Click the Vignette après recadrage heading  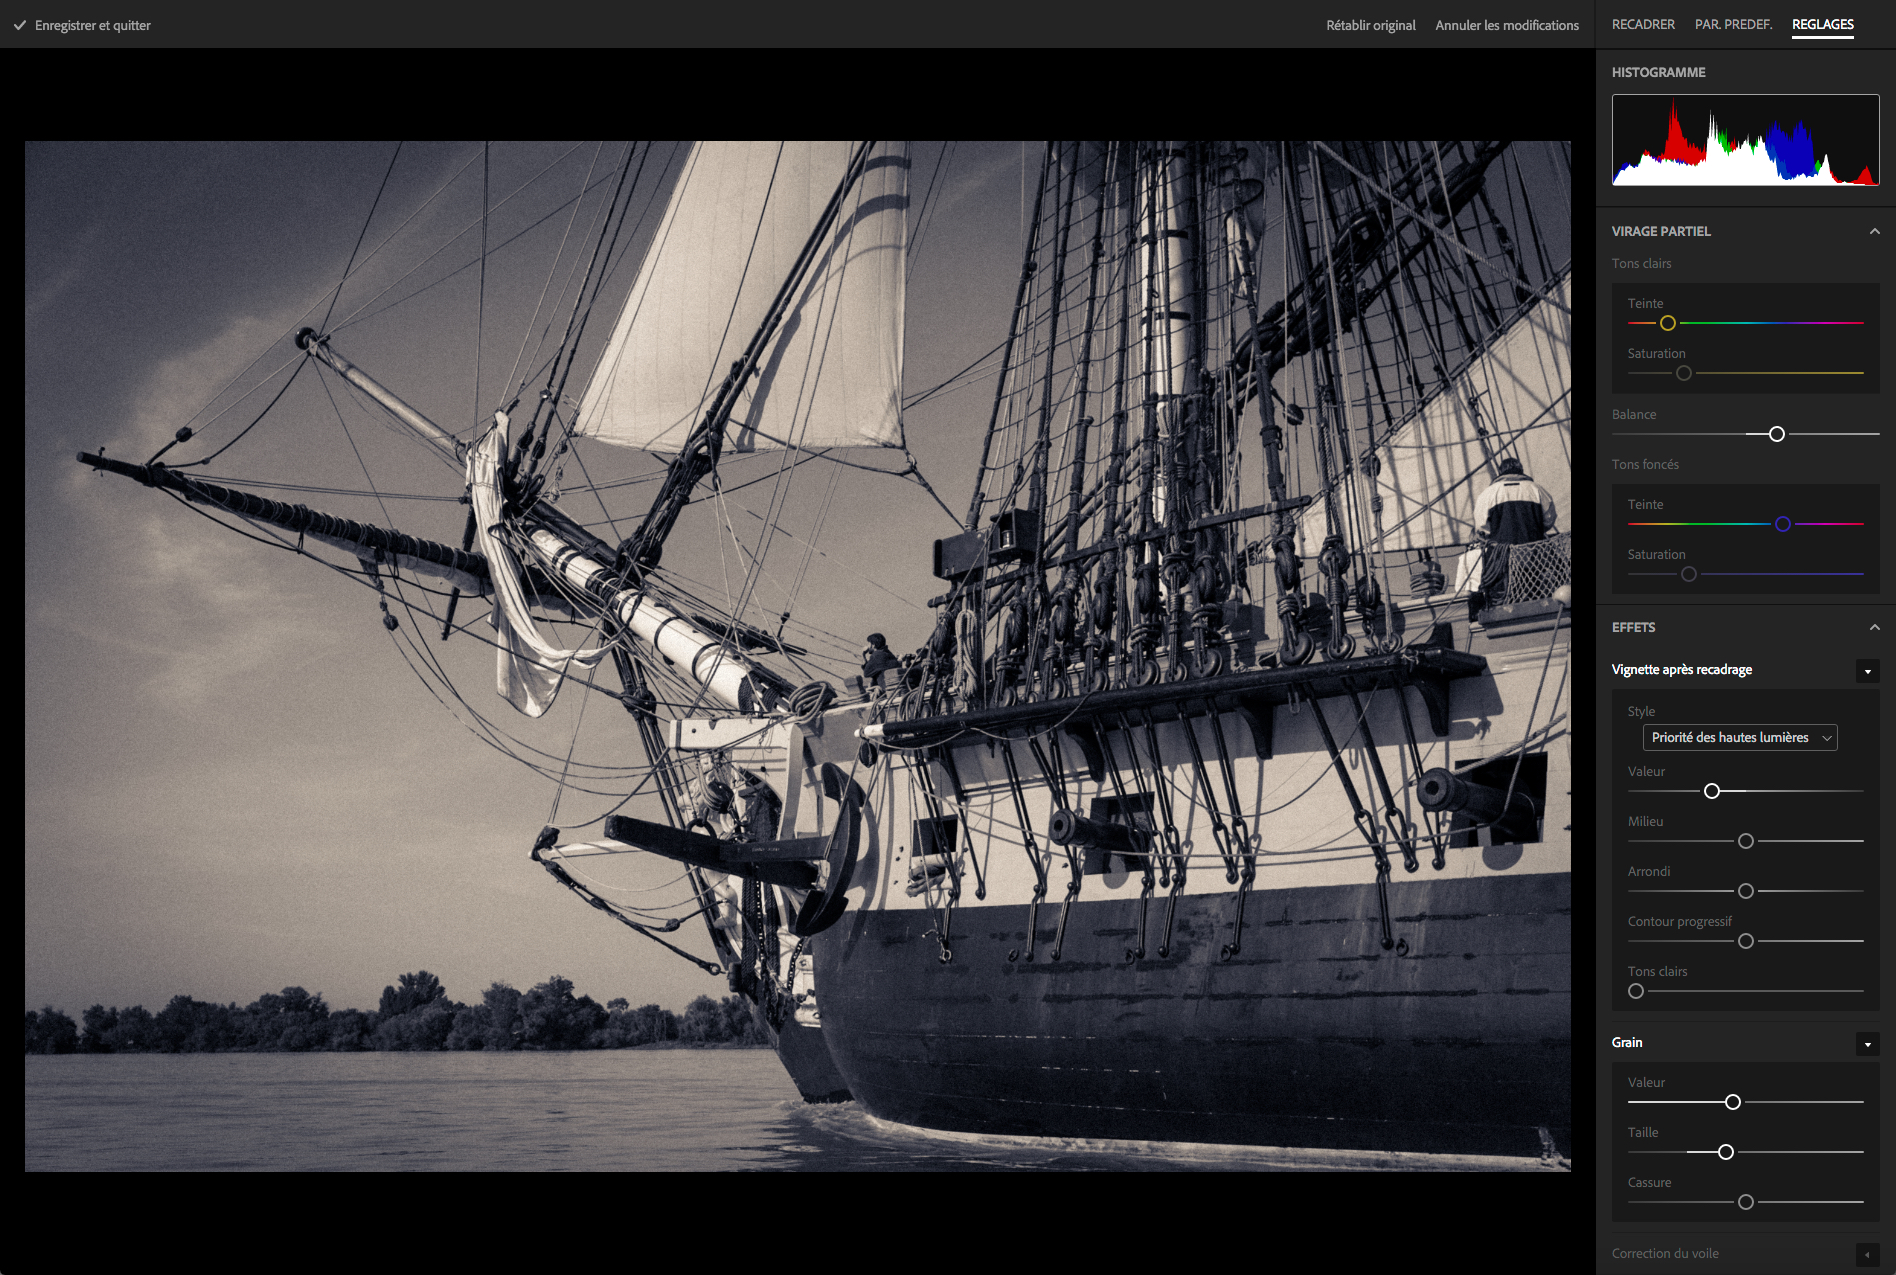1681,670
